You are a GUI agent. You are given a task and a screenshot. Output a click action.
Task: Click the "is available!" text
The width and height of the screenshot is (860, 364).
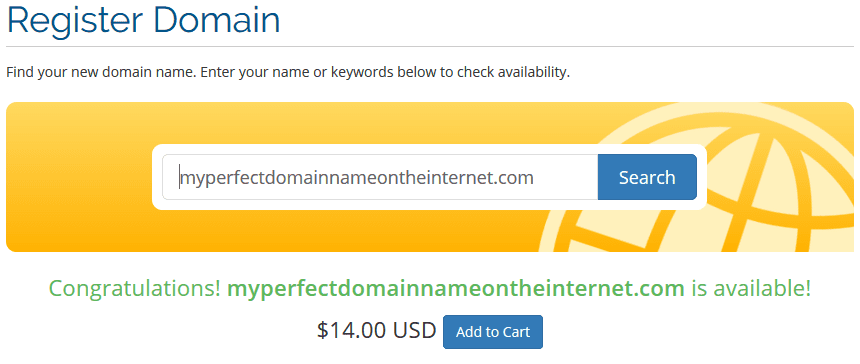coord(750,288)
